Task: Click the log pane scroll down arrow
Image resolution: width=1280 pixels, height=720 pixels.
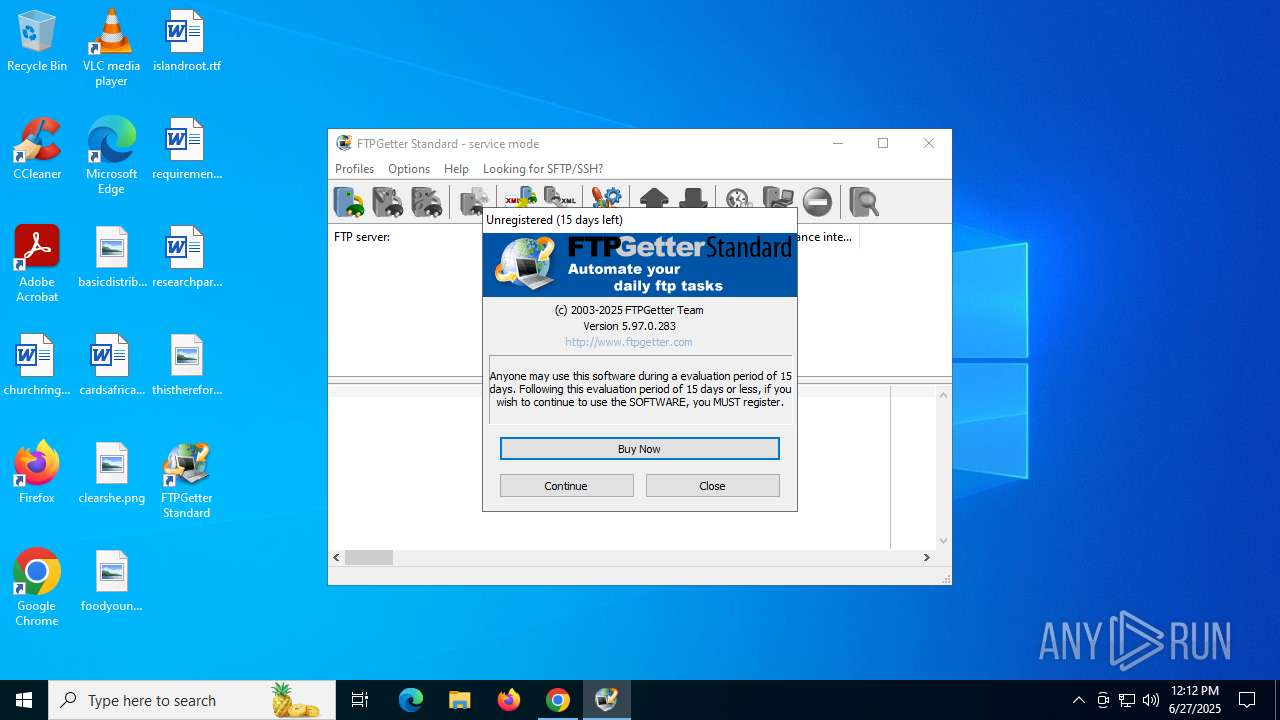Action: click(x=943, y=541)
